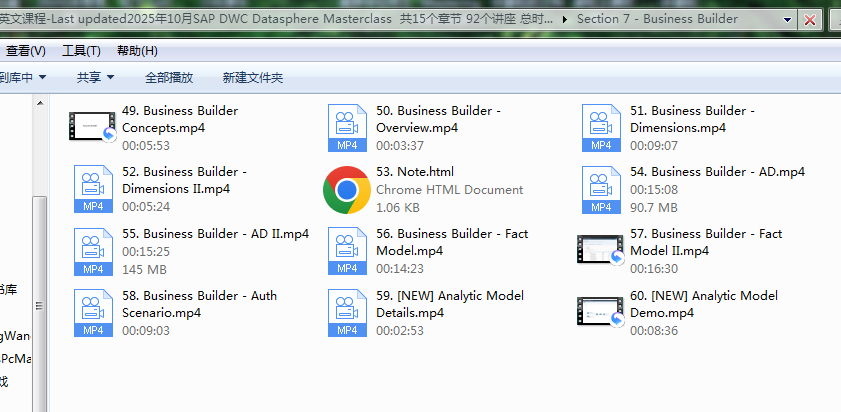841x412 pixels.
Task: Select MP4 icon for 54. Business Builder - AD
Action: (x=601, y=189)
